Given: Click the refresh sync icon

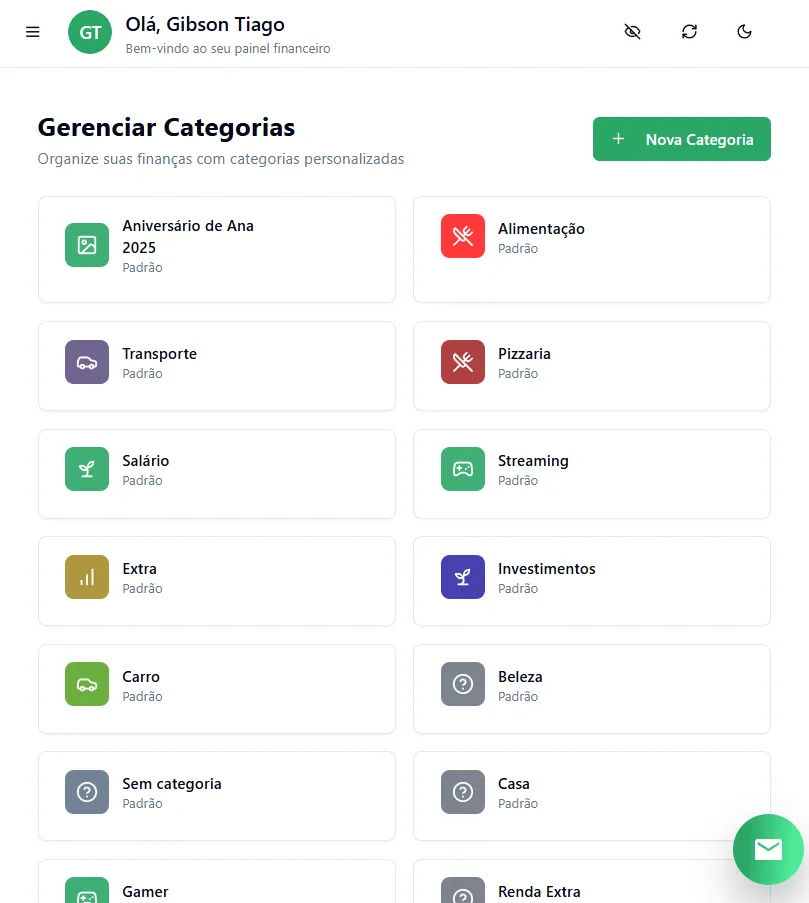Looking at the screenshot, I should [x=689, y=32].
